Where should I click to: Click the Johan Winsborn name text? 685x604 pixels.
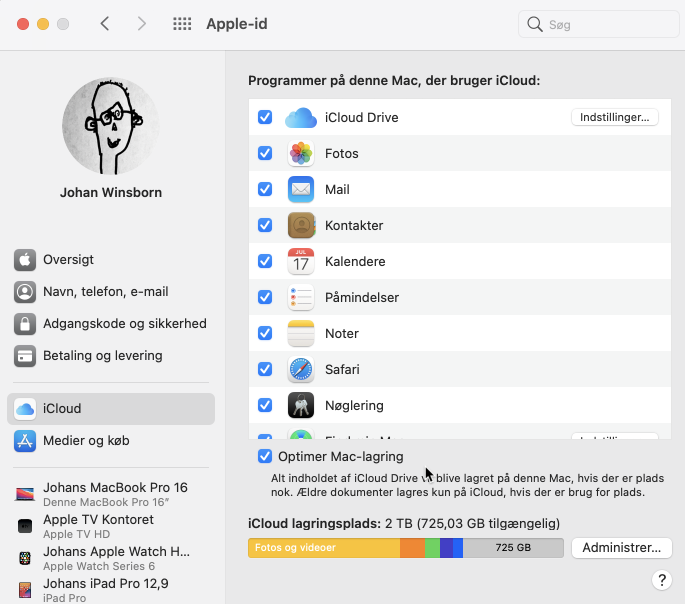pyautogui.click(x=111, y=193)
